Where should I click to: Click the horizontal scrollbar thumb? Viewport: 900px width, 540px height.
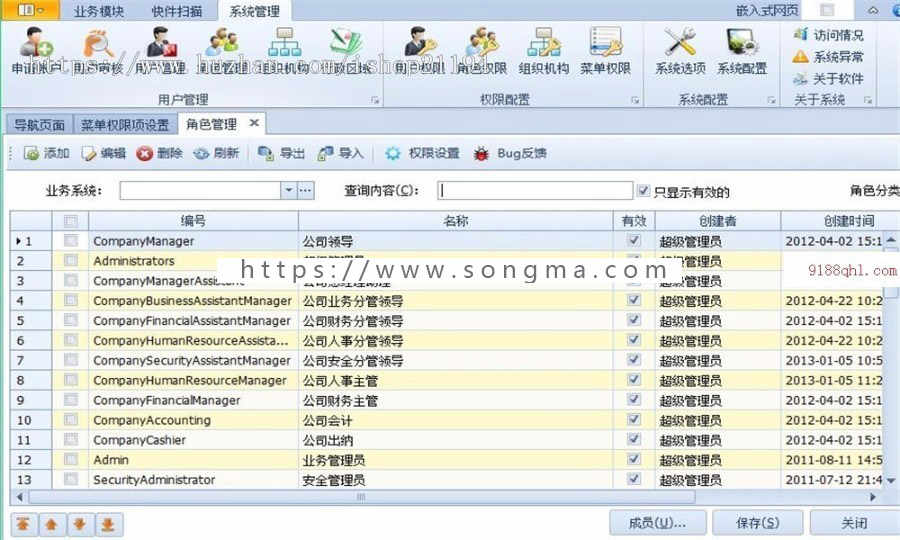(x=362, y=497)
